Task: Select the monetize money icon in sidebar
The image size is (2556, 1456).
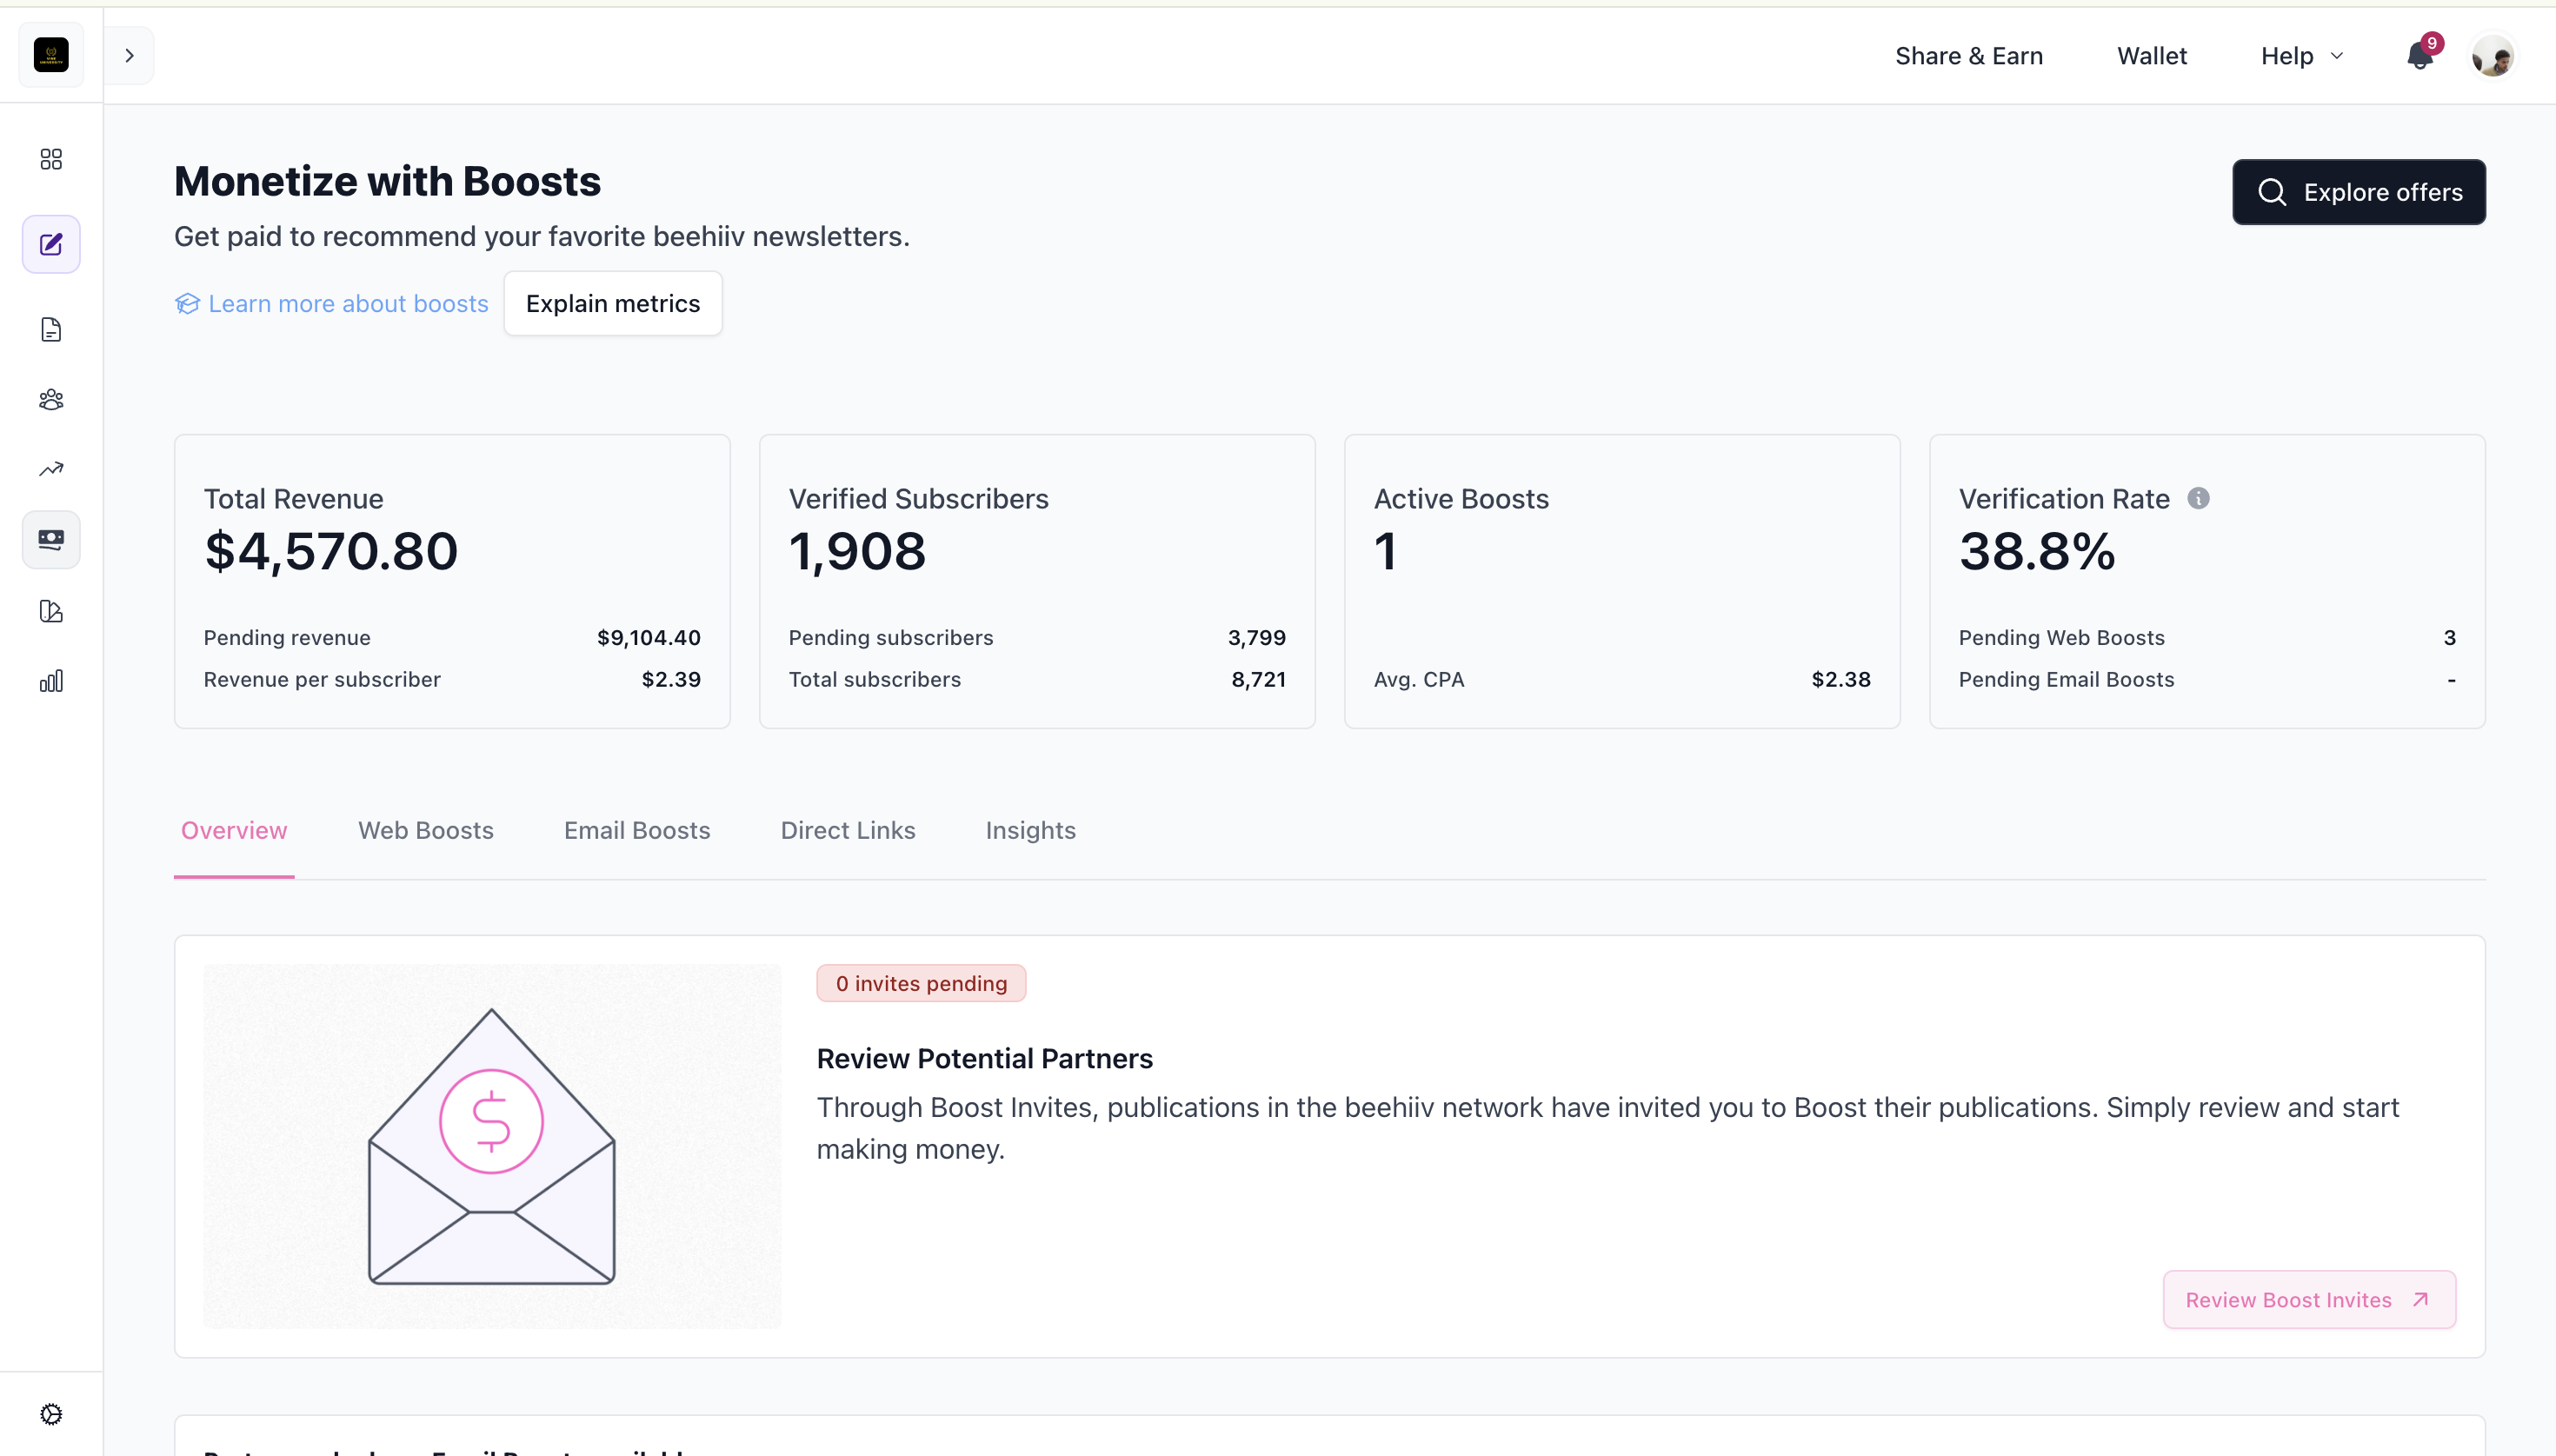Action: pos(51,540)
